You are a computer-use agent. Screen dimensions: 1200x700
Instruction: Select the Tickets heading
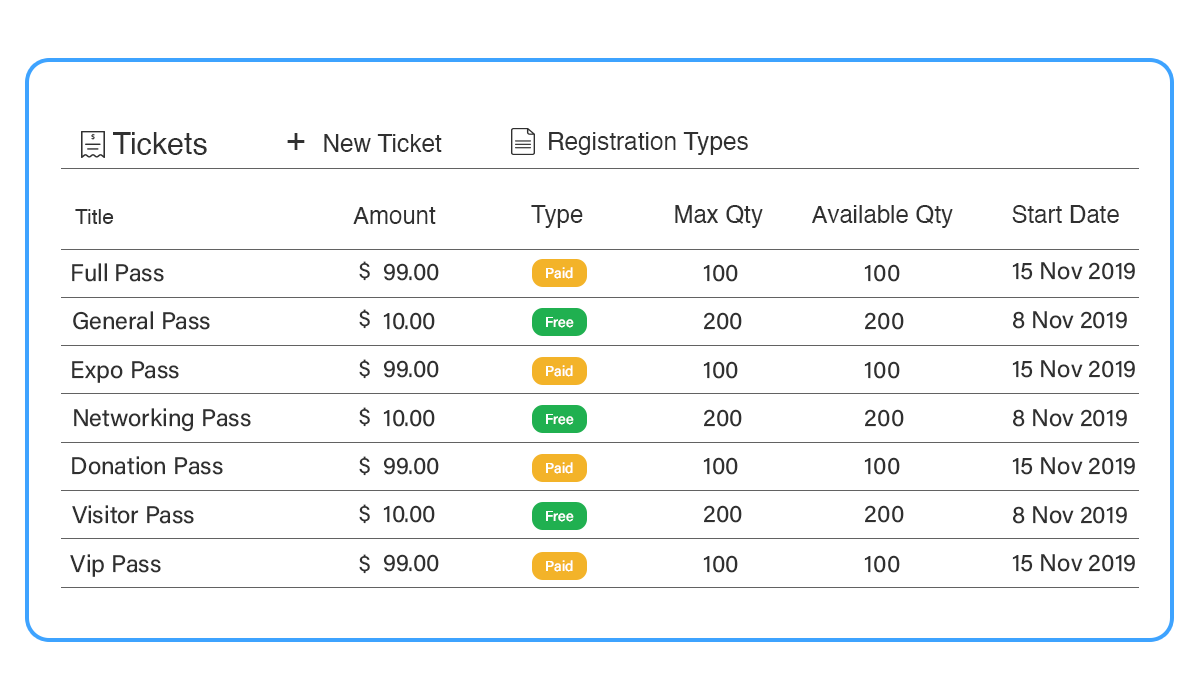(160, 144)
